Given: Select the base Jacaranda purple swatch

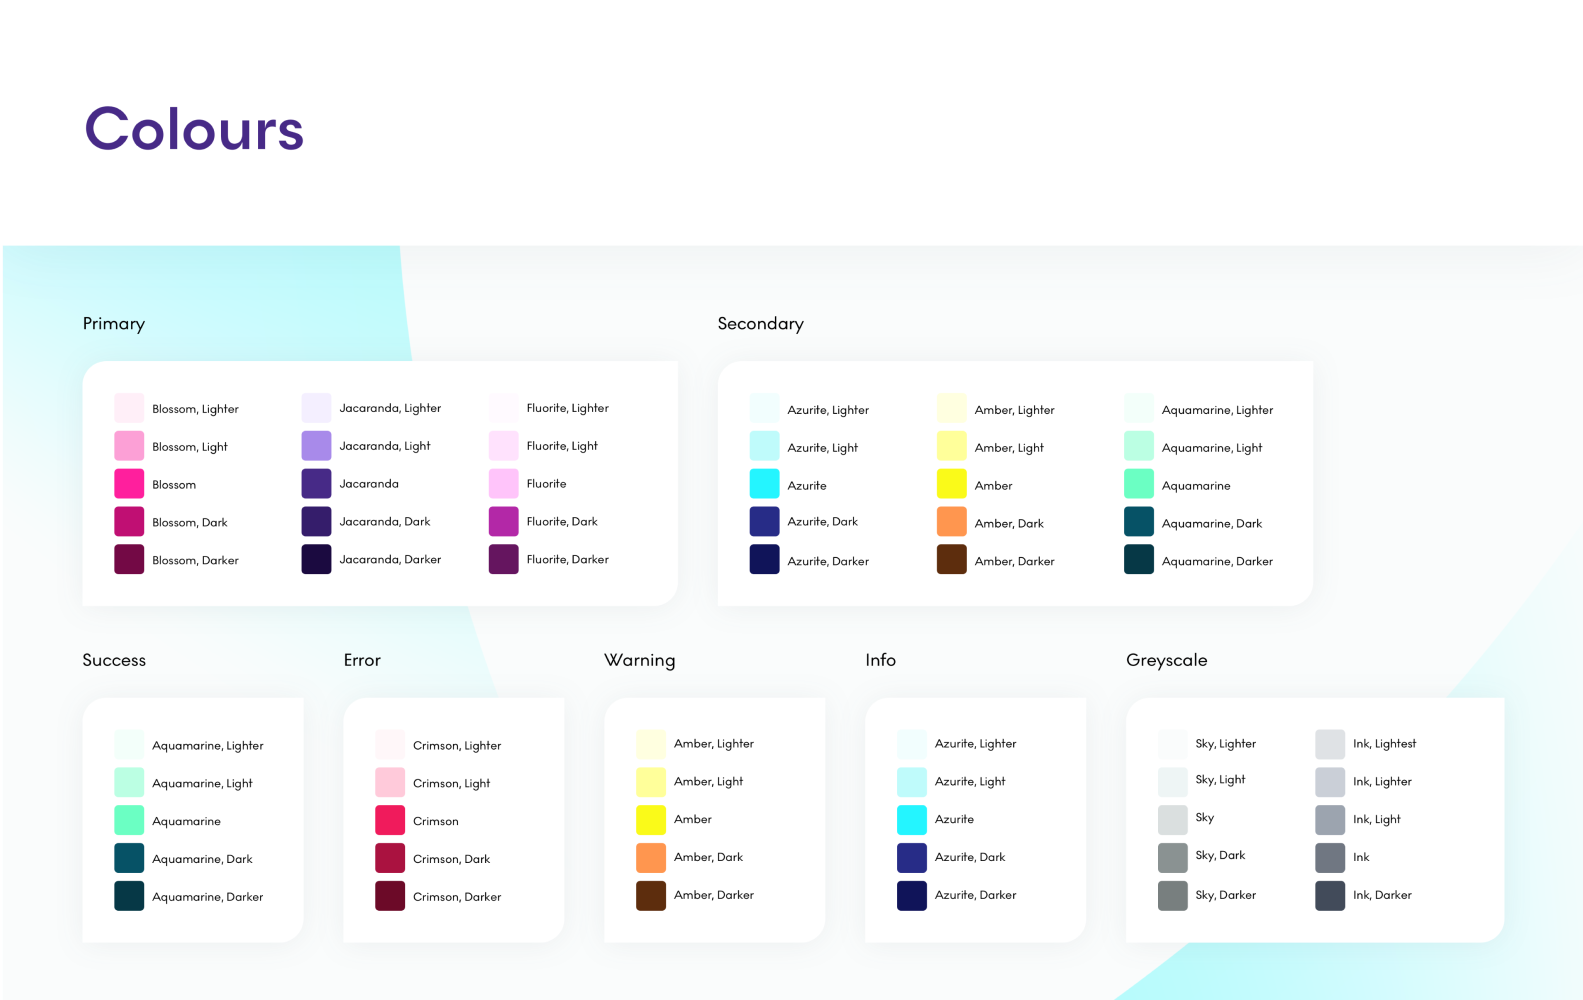Looking at the screenshot, I should (316, 484).
